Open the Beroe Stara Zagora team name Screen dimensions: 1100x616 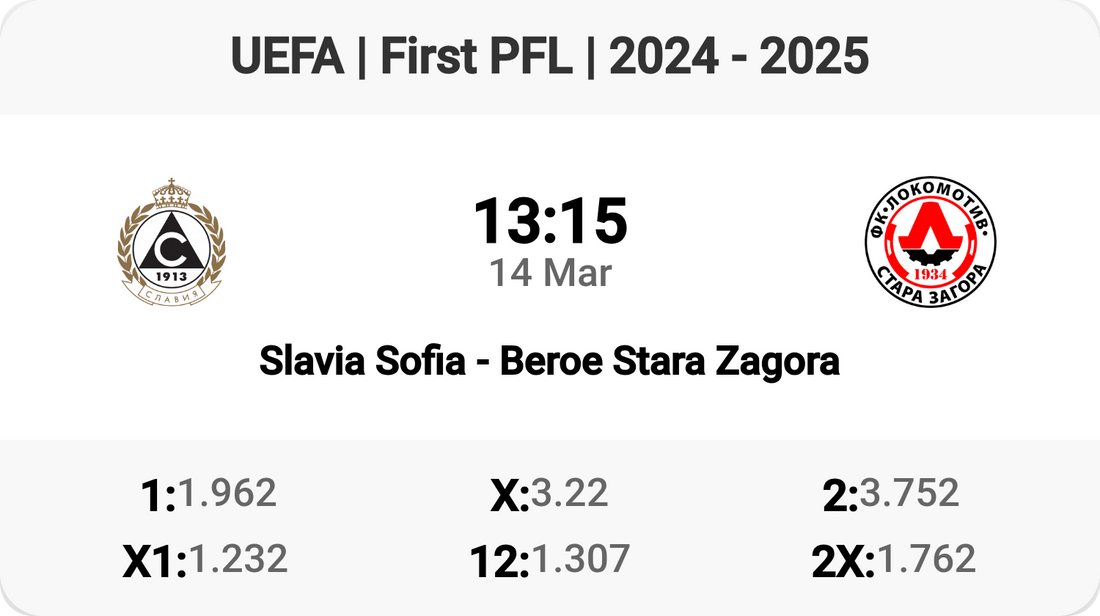pyautogui.click(x=669, y=361)
